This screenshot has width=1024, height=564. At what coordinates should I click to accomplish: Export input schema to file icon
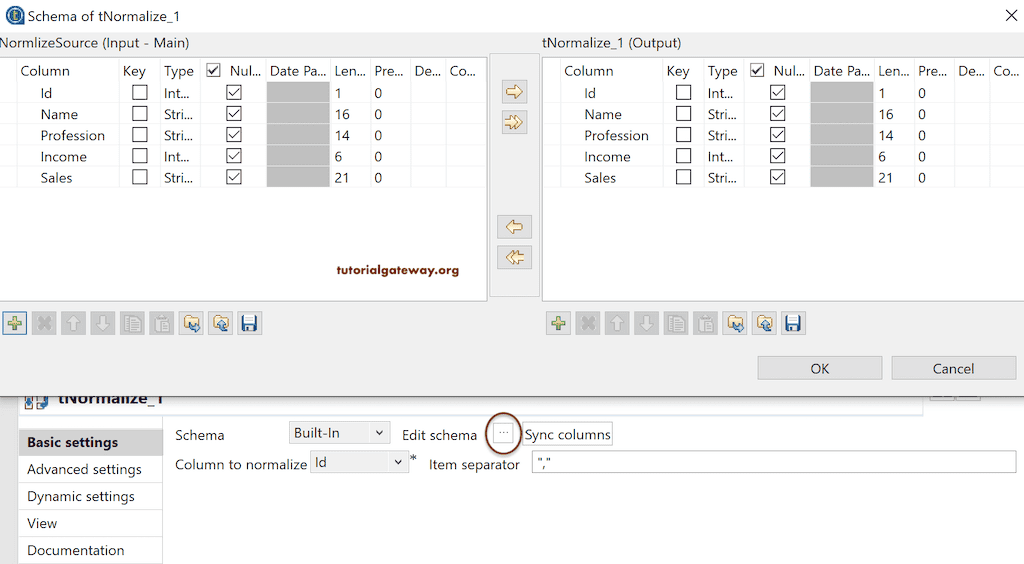pos(221,323)
